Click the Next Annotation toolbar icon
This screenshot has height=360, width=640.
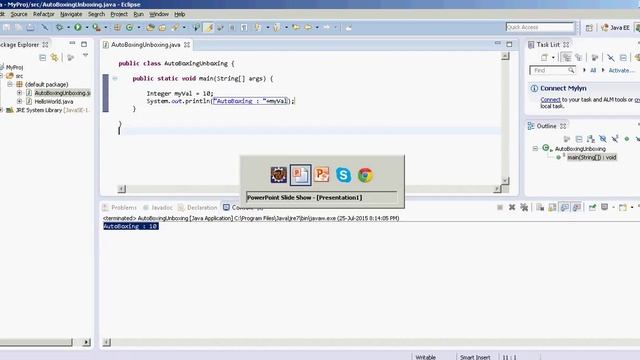(x=258, y=27)
